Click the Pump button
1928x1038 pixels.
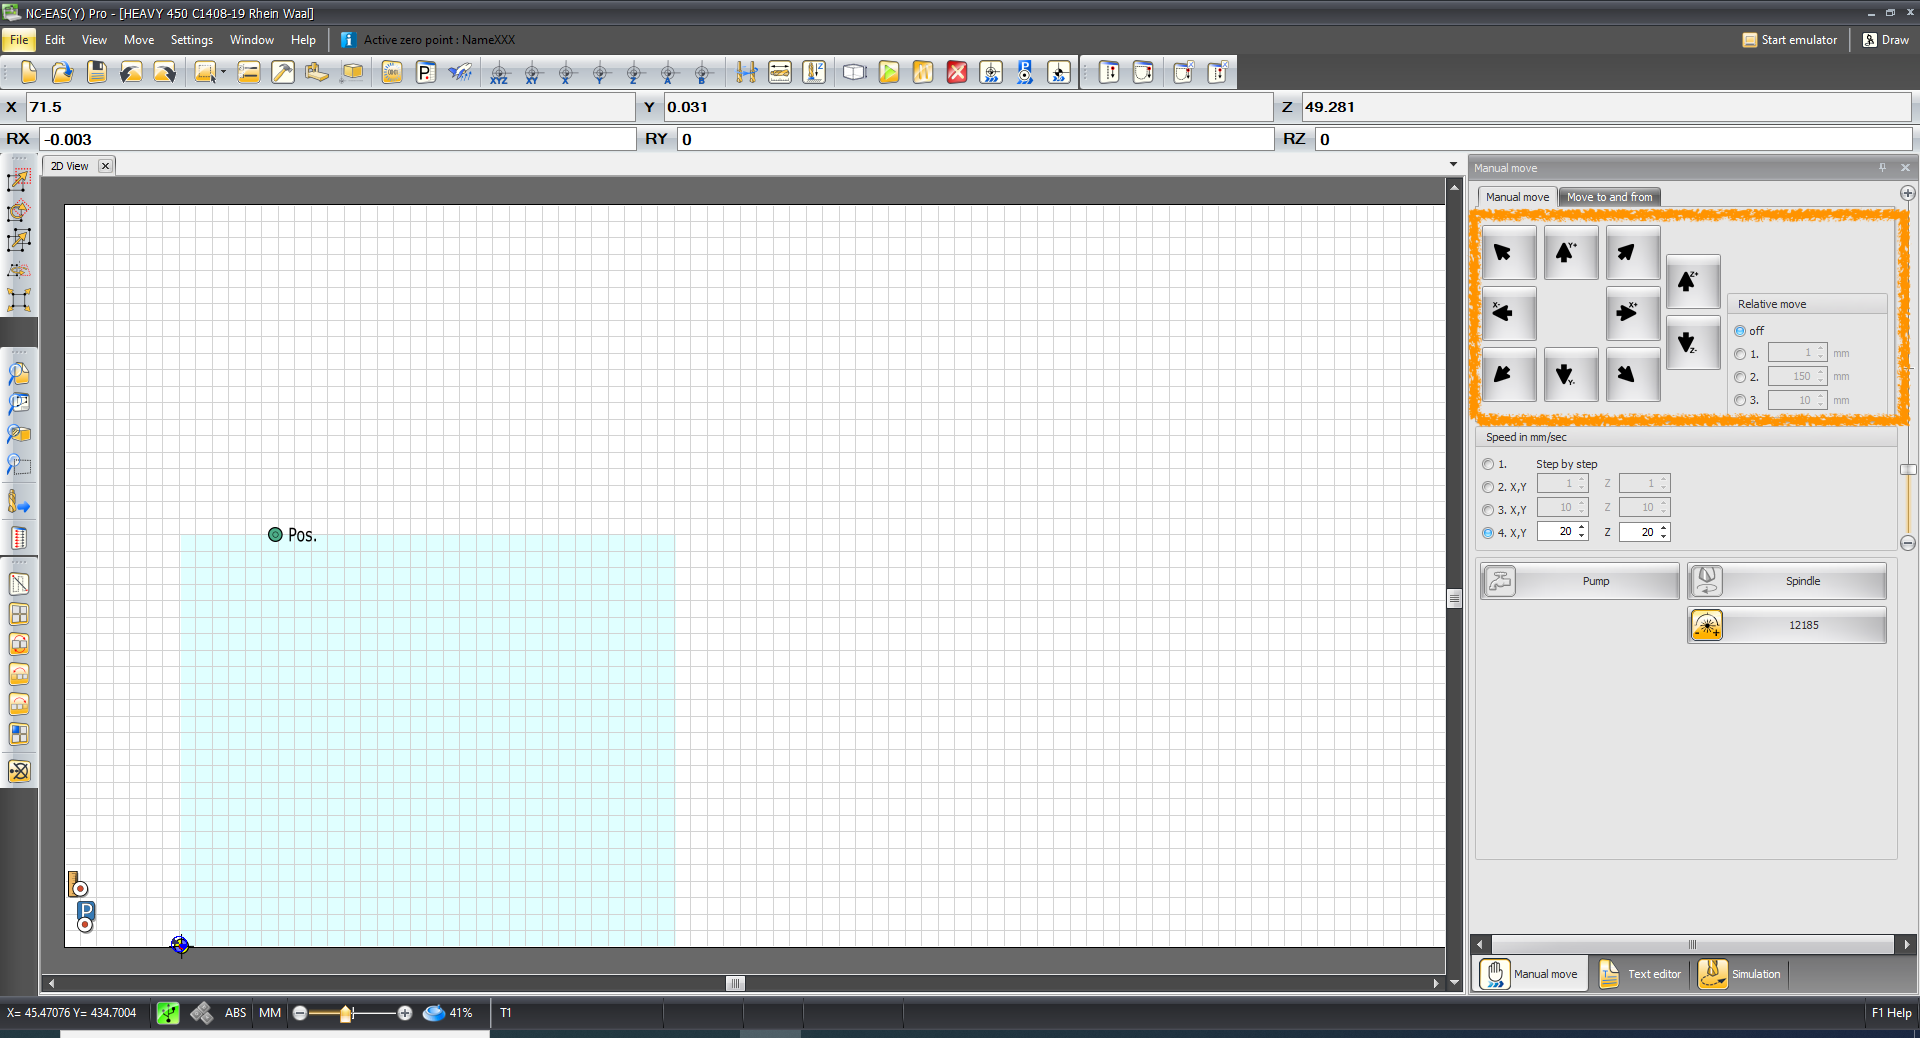click(1579, 581)
